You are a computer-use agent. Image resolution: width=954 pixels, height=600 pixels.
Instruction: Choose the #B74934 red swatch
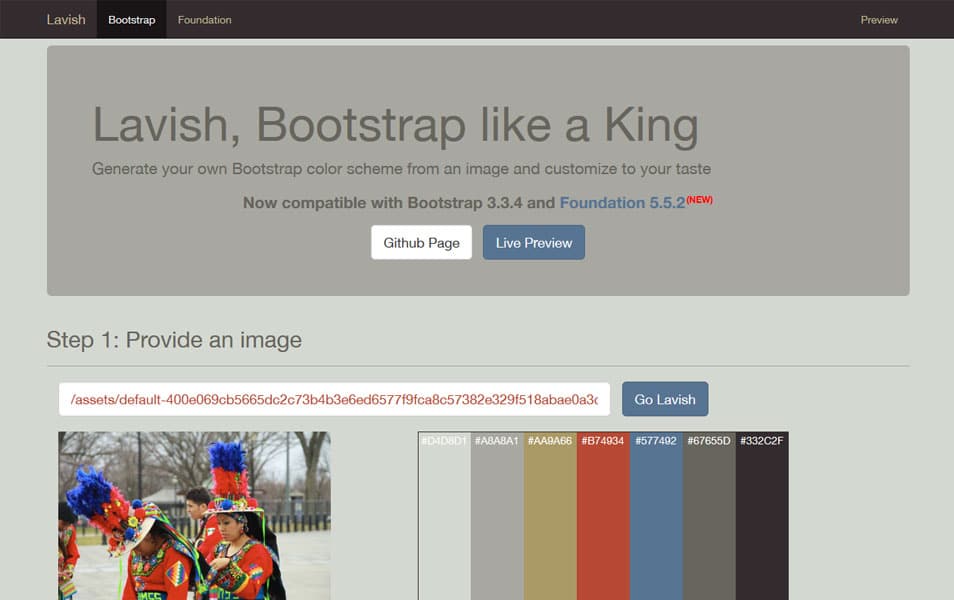coord(603,520)
